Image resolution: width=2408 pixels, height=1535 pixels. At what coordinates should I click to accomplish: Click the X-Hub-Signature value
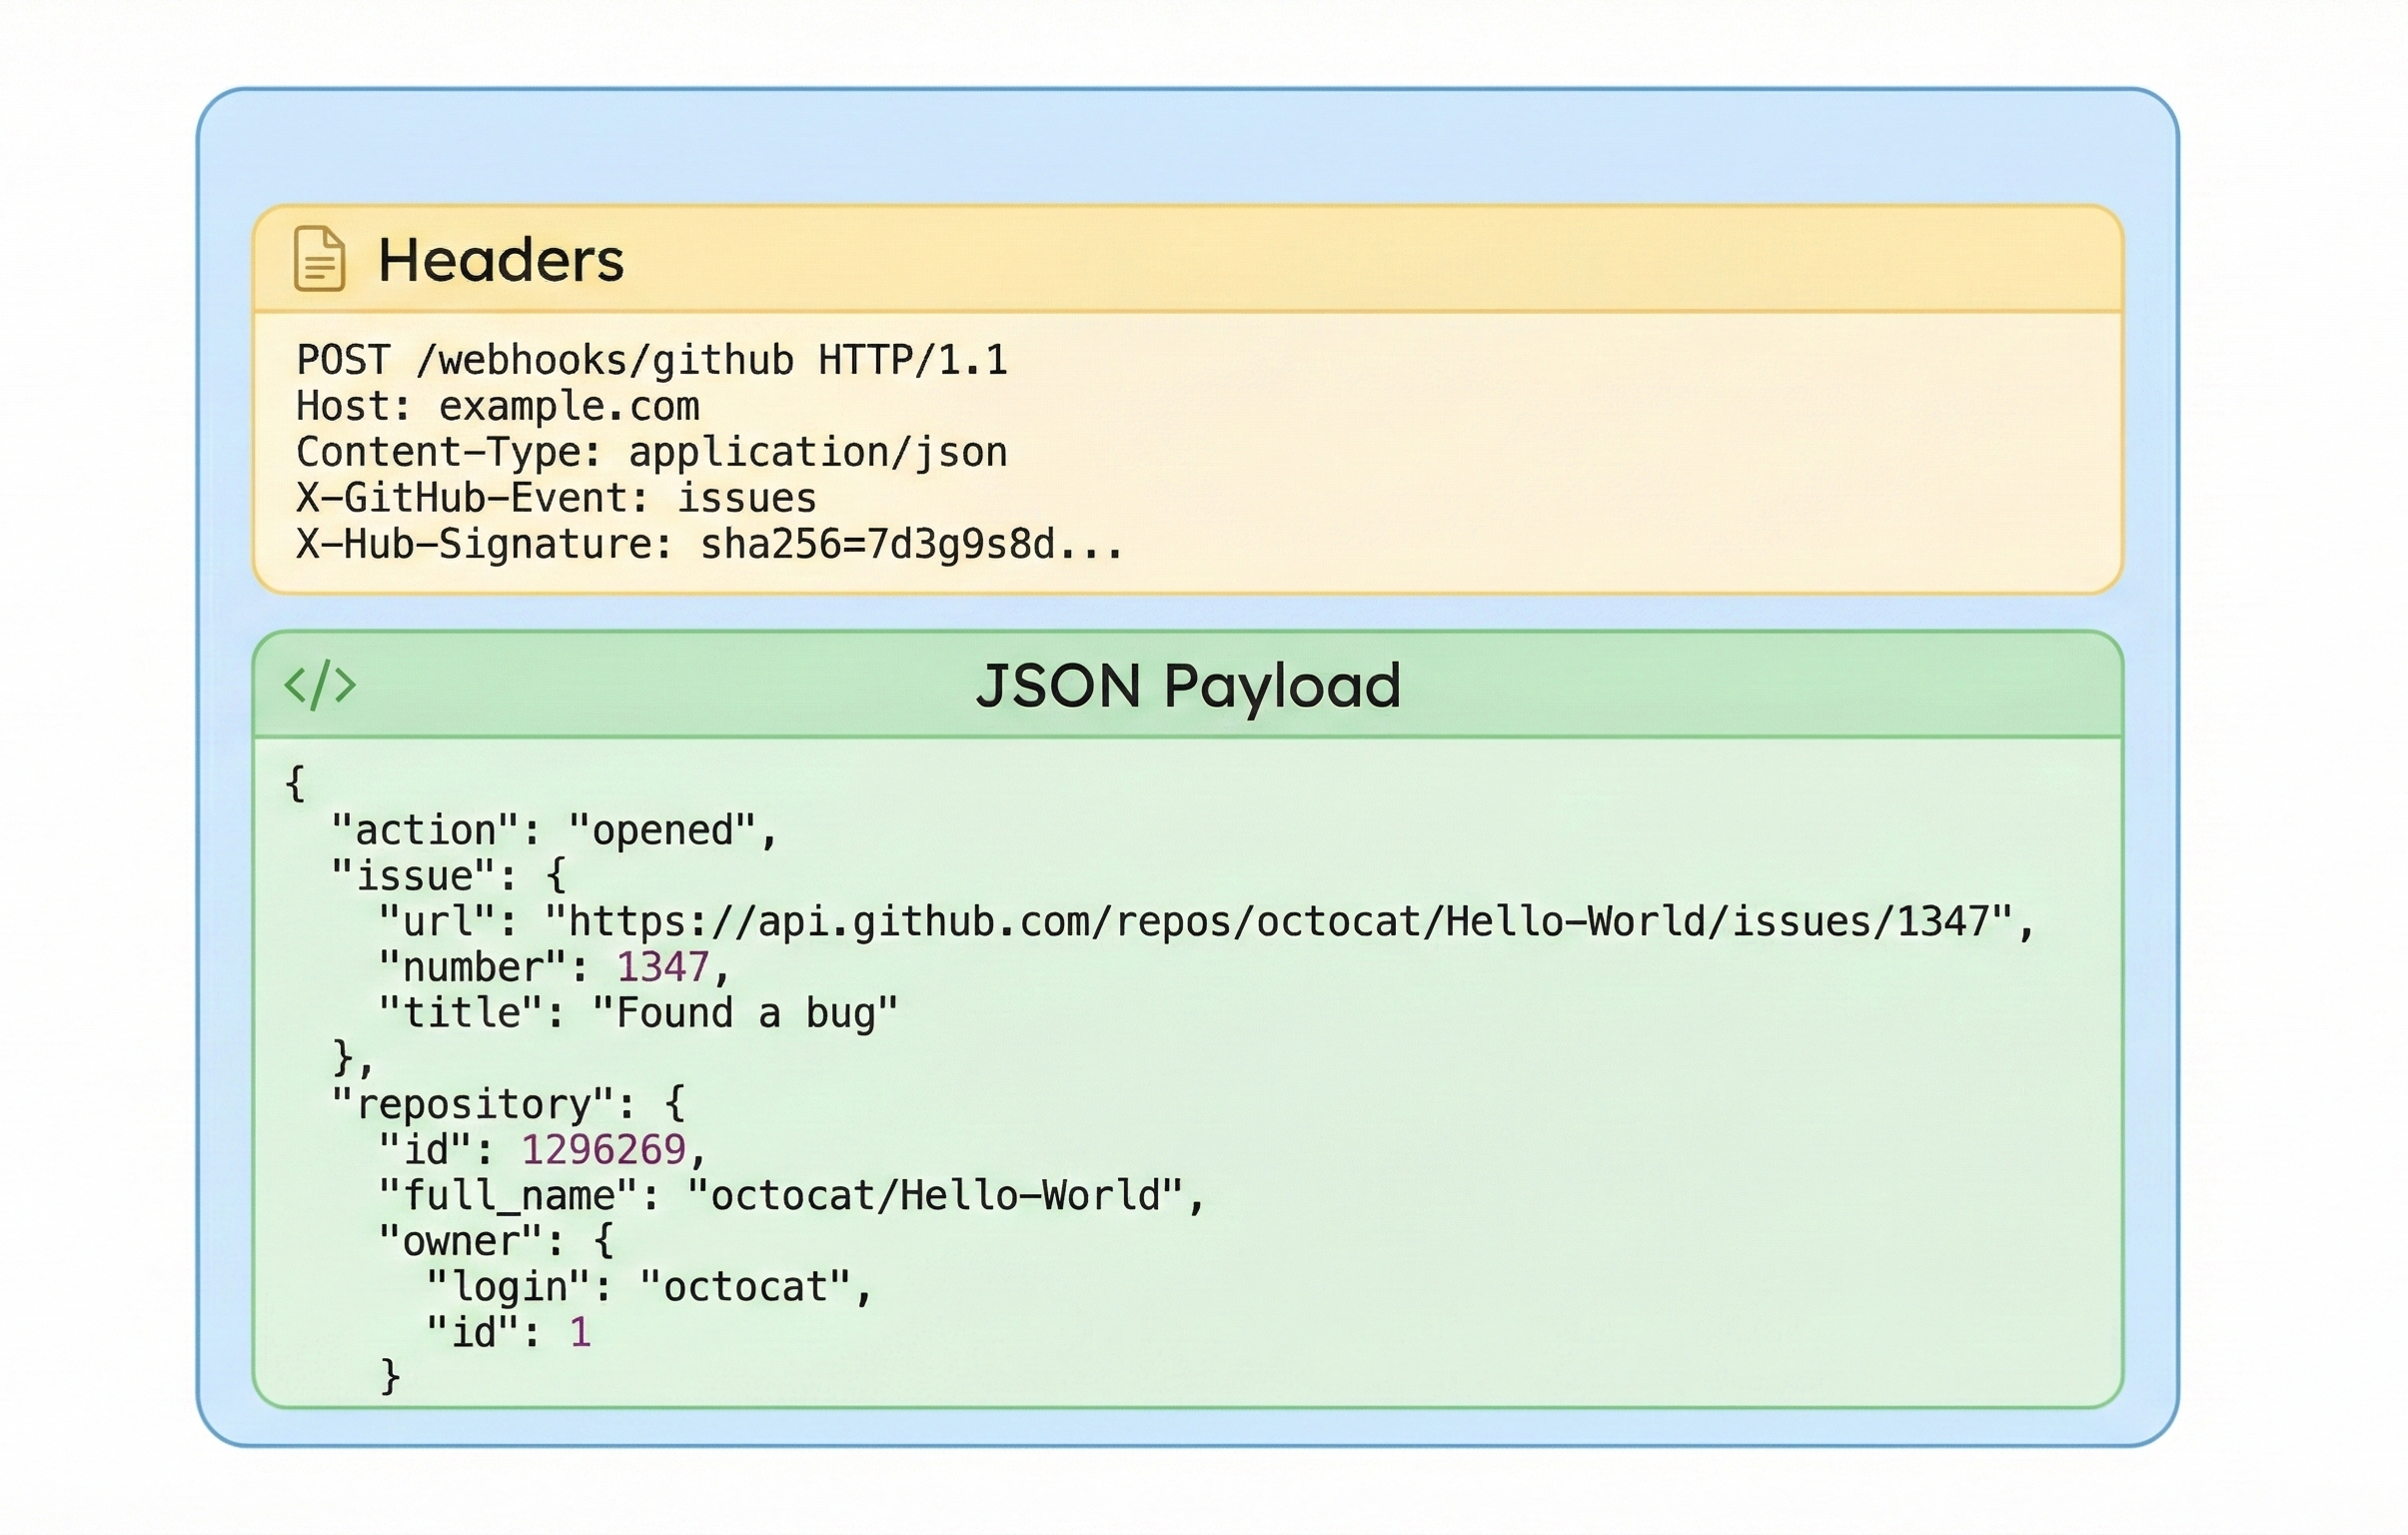909,543
